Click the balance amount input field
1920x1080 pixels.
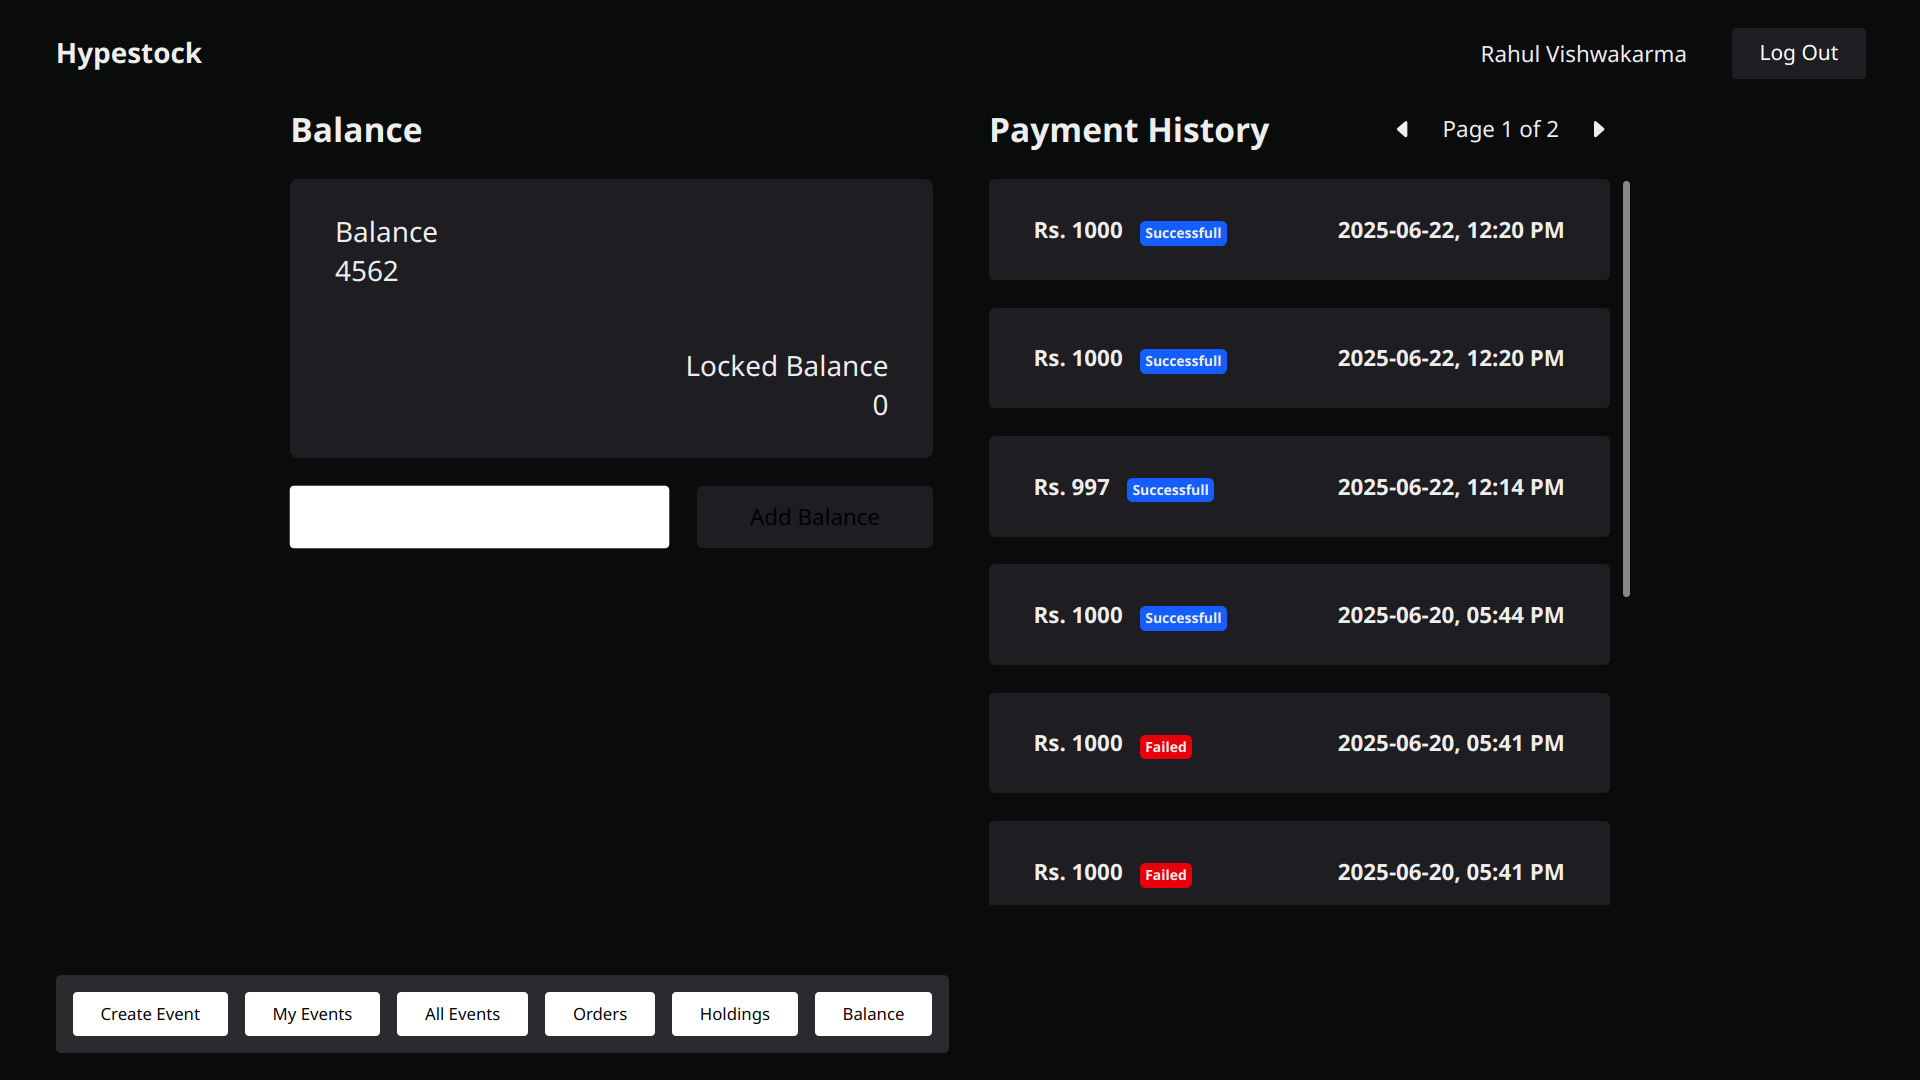(x=479, y=517)
